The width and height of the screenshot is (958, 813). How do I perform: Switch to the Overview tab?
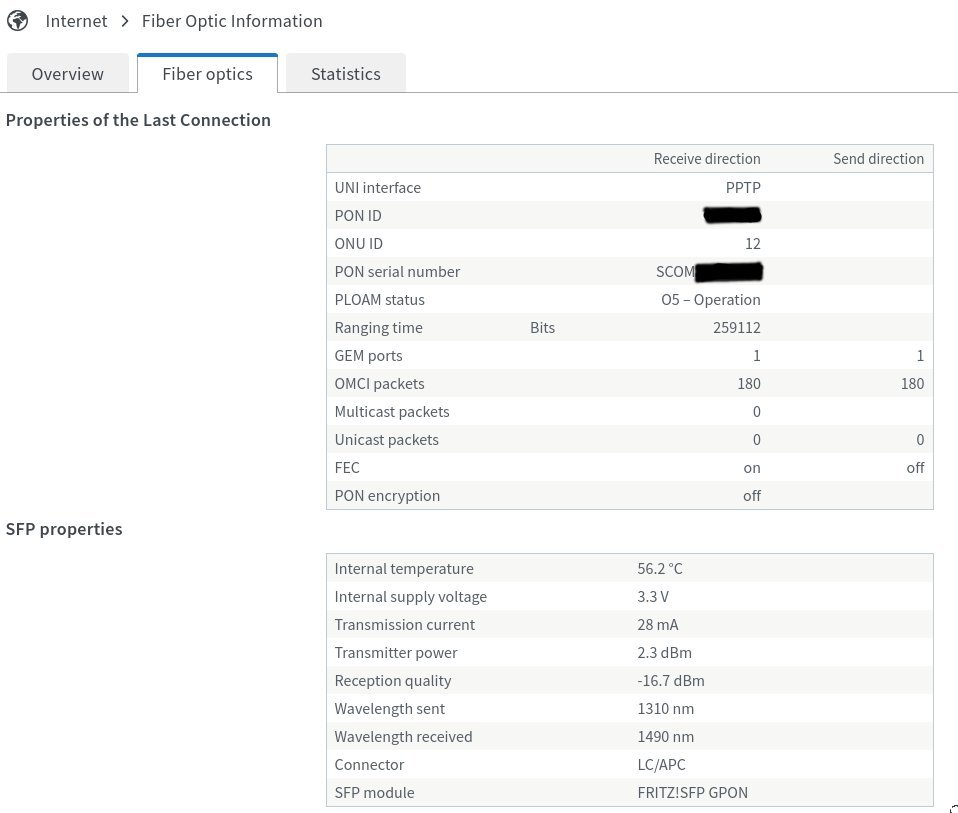pos(67,74)
